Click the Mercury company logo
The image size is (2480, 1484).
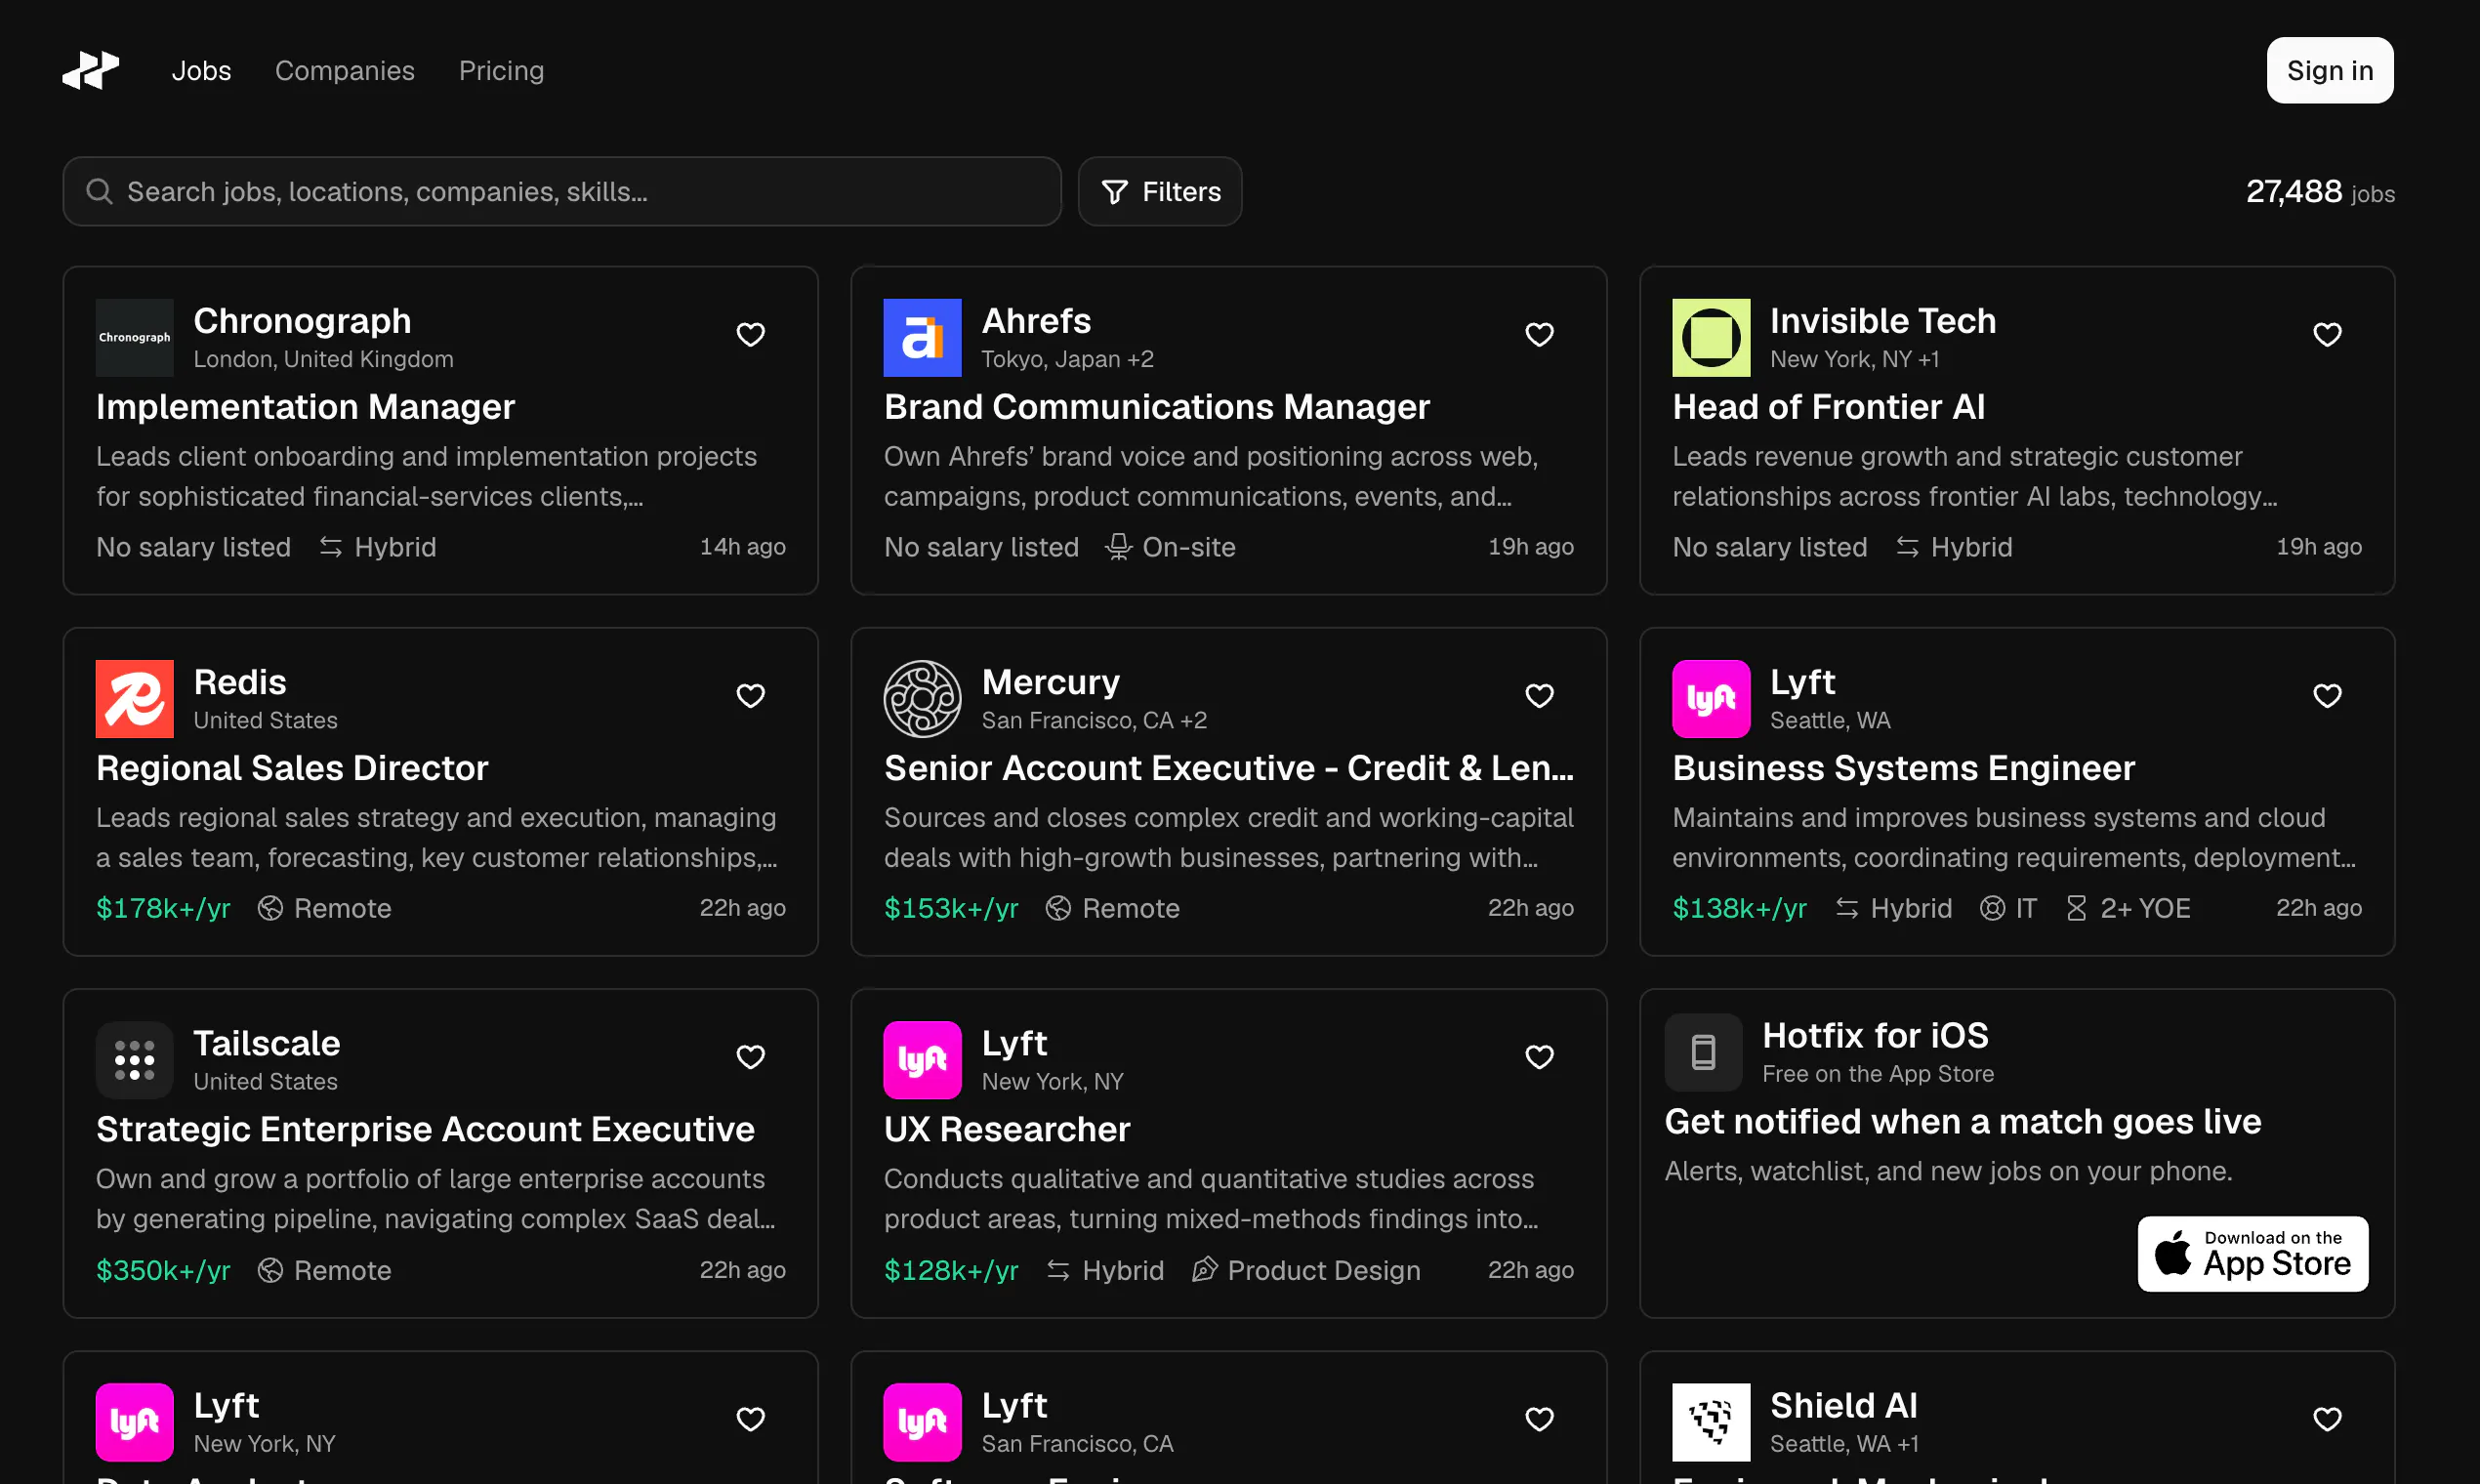(922, 699)
